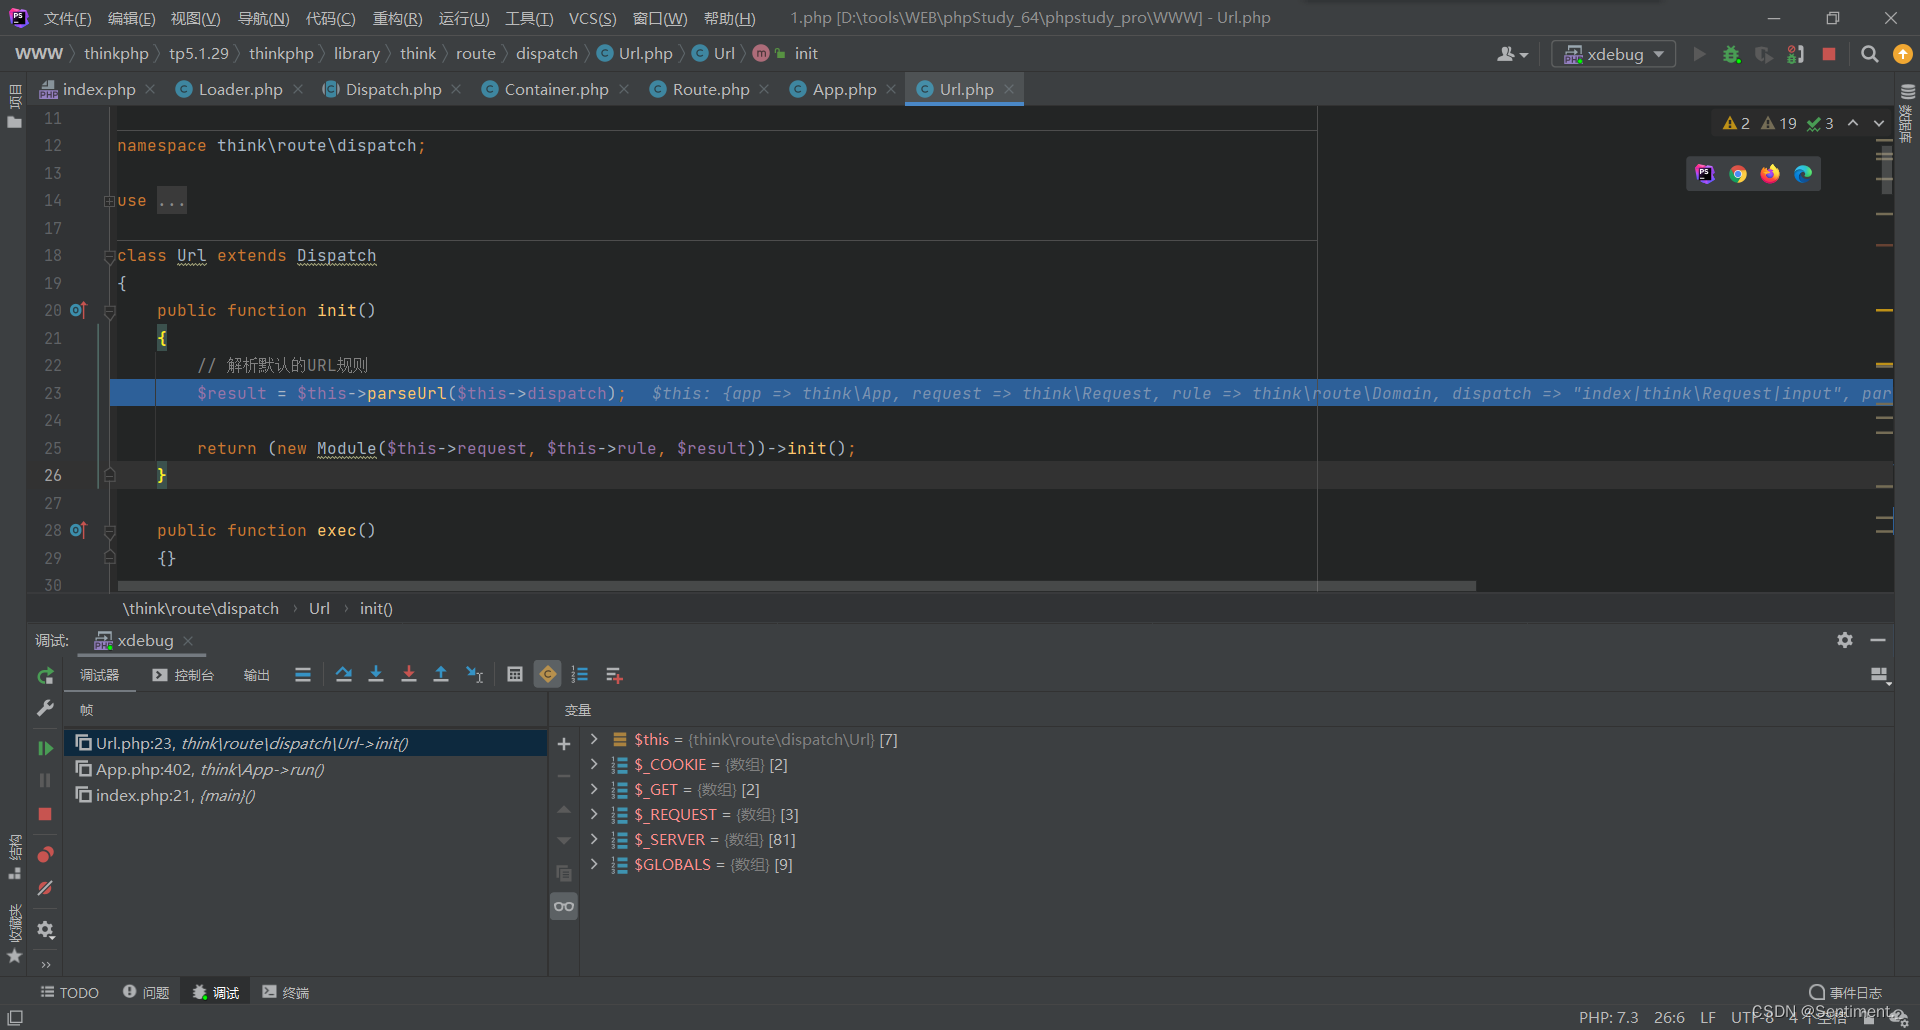The width and height of the screenshot is (1920, 1030).
Task: Open in Edge browser icon
Action: pos(1803,174)
